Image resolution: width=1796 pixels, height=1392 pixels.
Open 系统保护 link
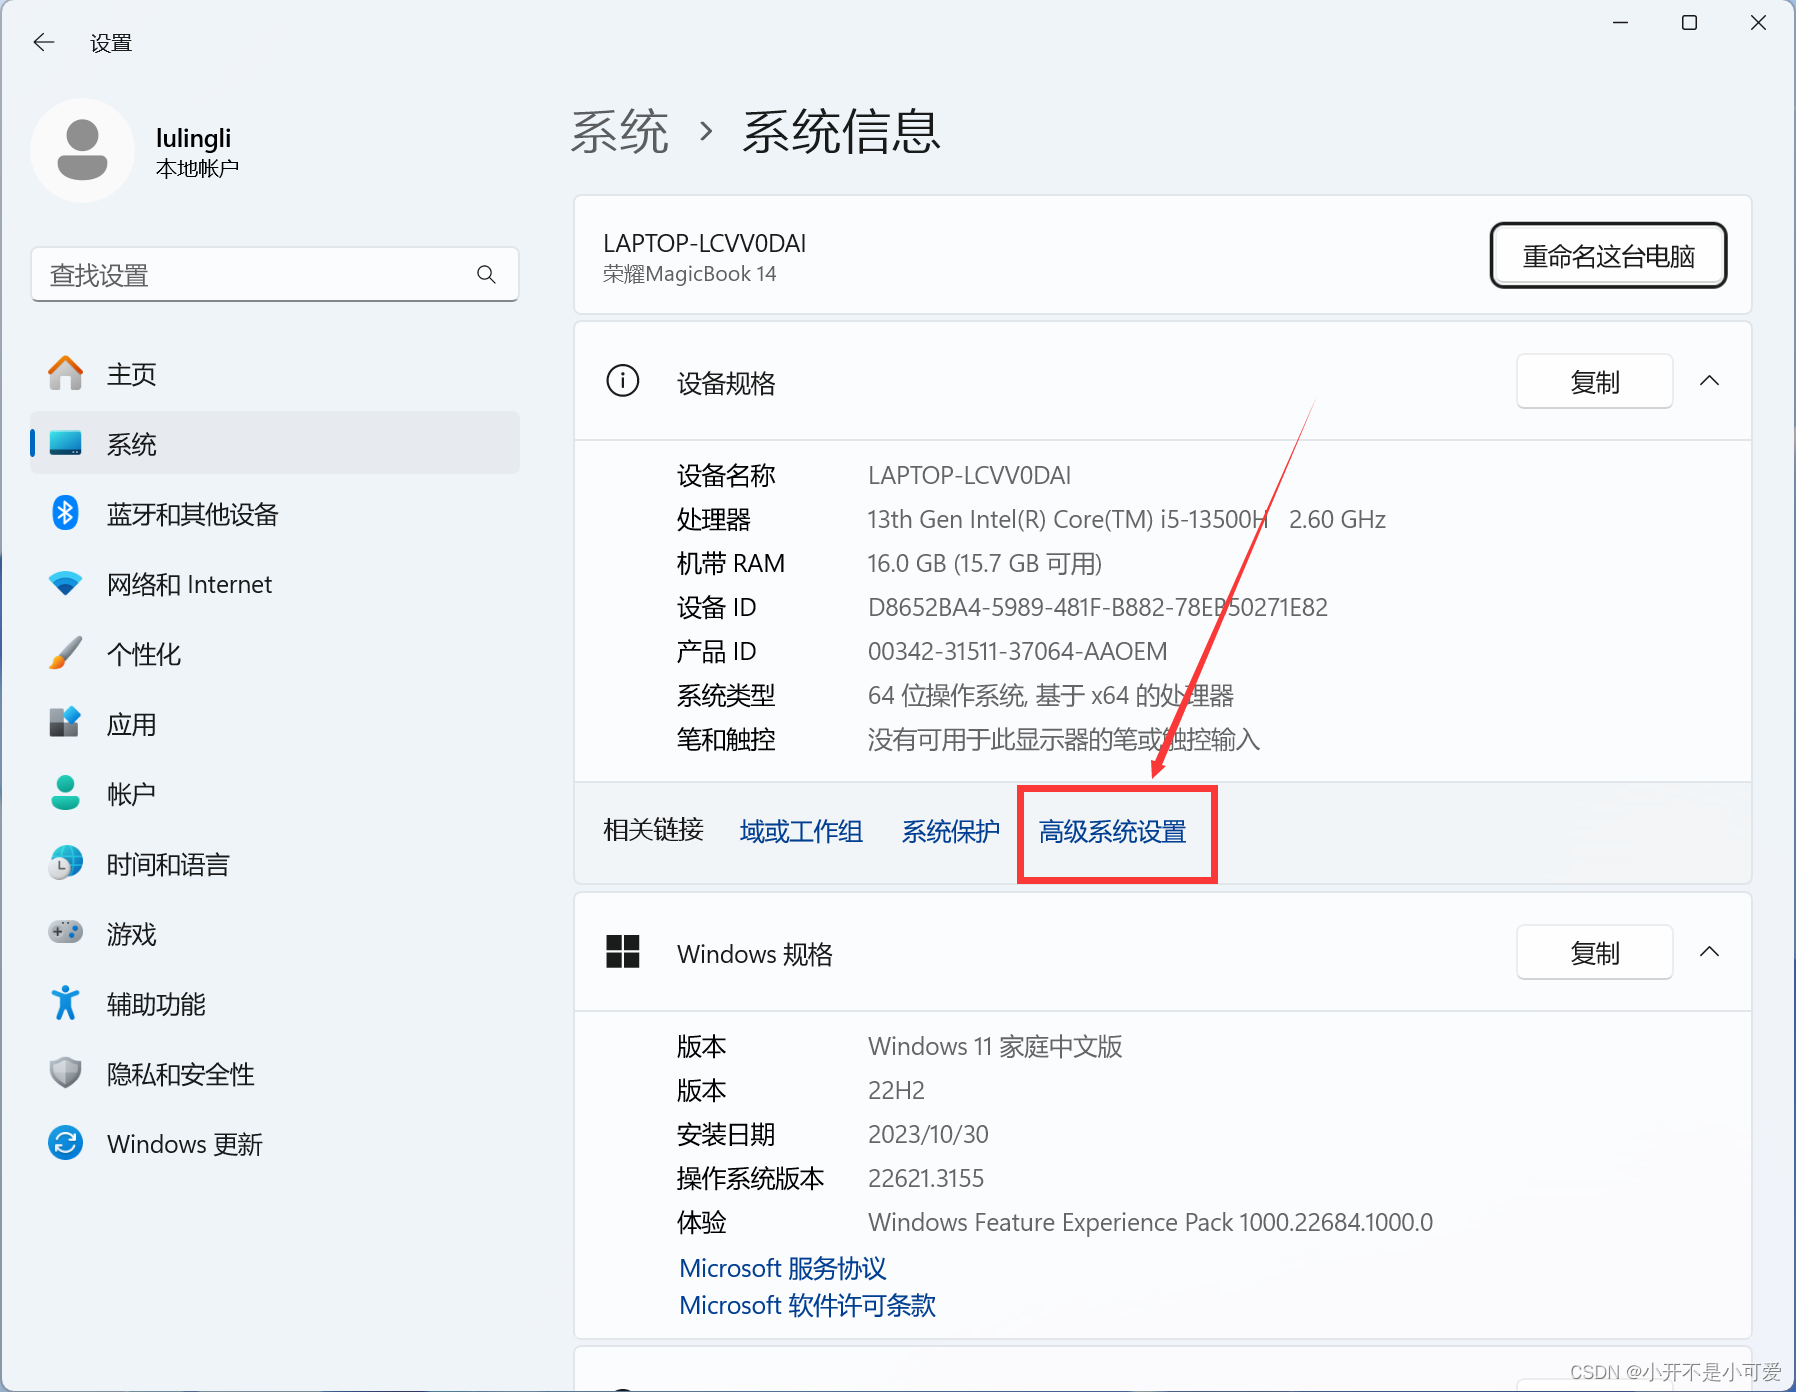click(951, 831)
